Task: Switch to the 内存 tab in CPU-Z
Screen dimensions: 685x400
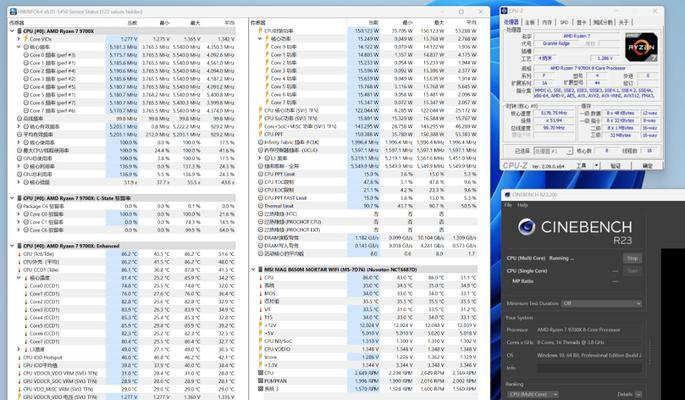Action: pos(547,22)
